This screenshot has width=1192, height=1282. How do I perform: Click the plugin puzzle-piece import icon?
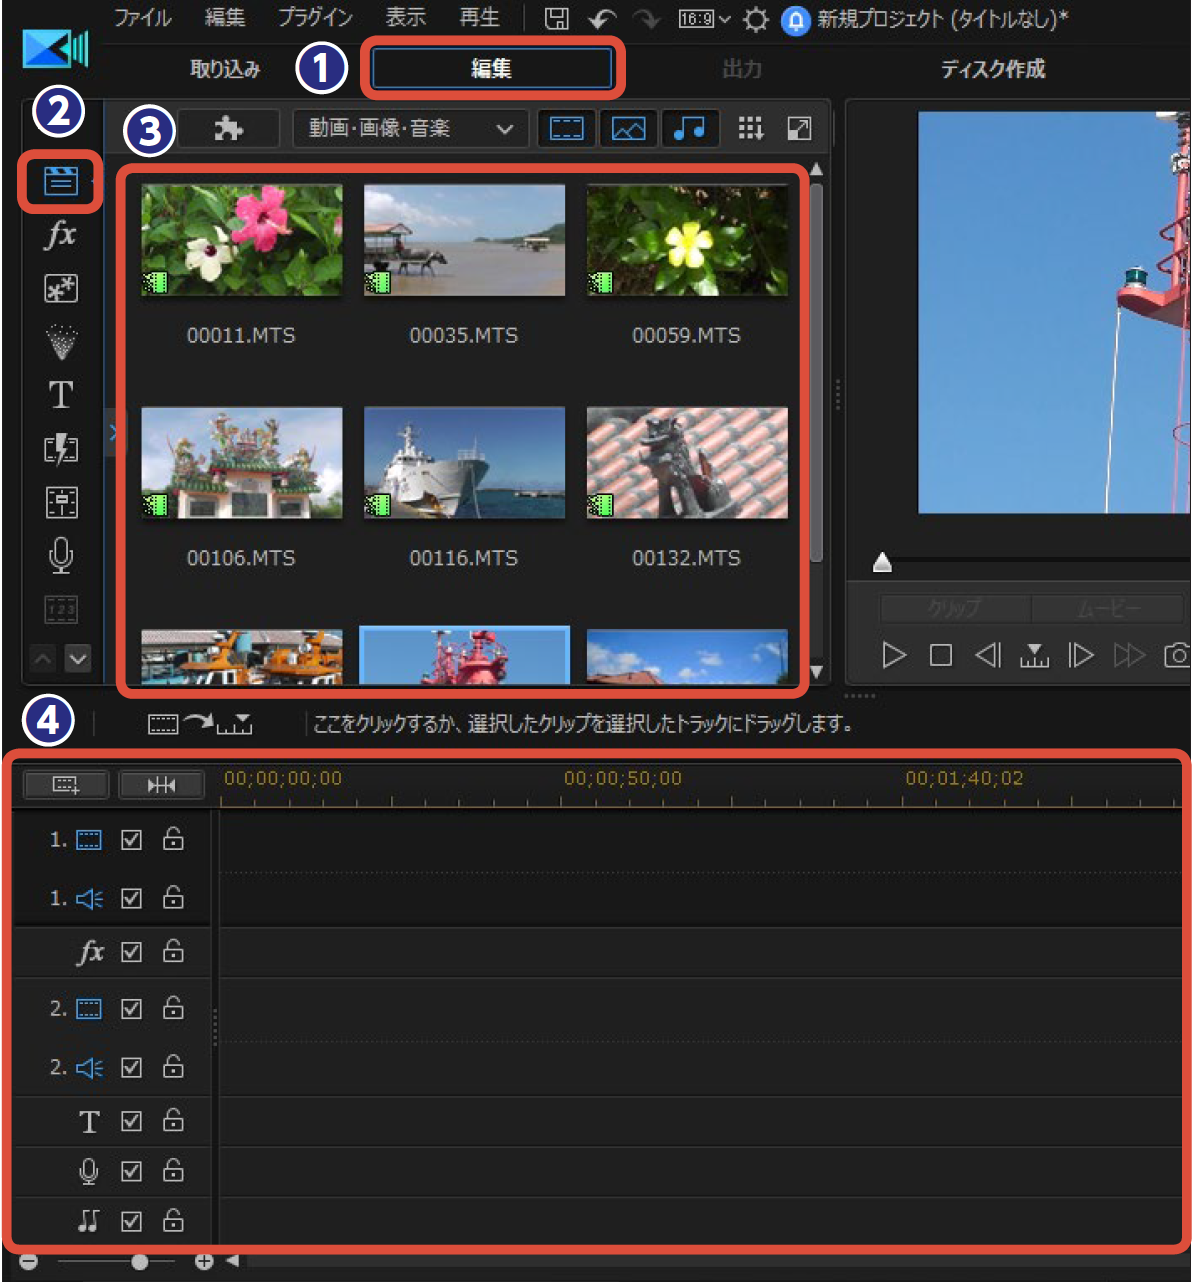(x=228, y=129)
